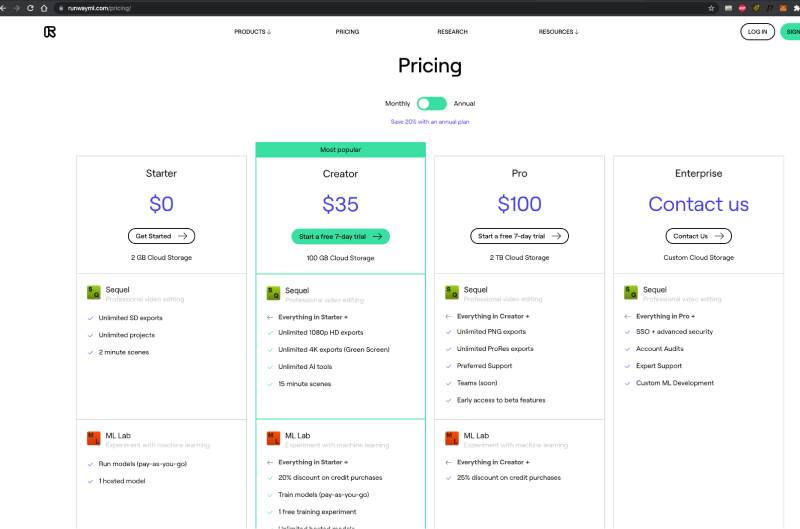
Task: Bookmark page with star icon
Action: pyautogui.click(x=711, y=8)
